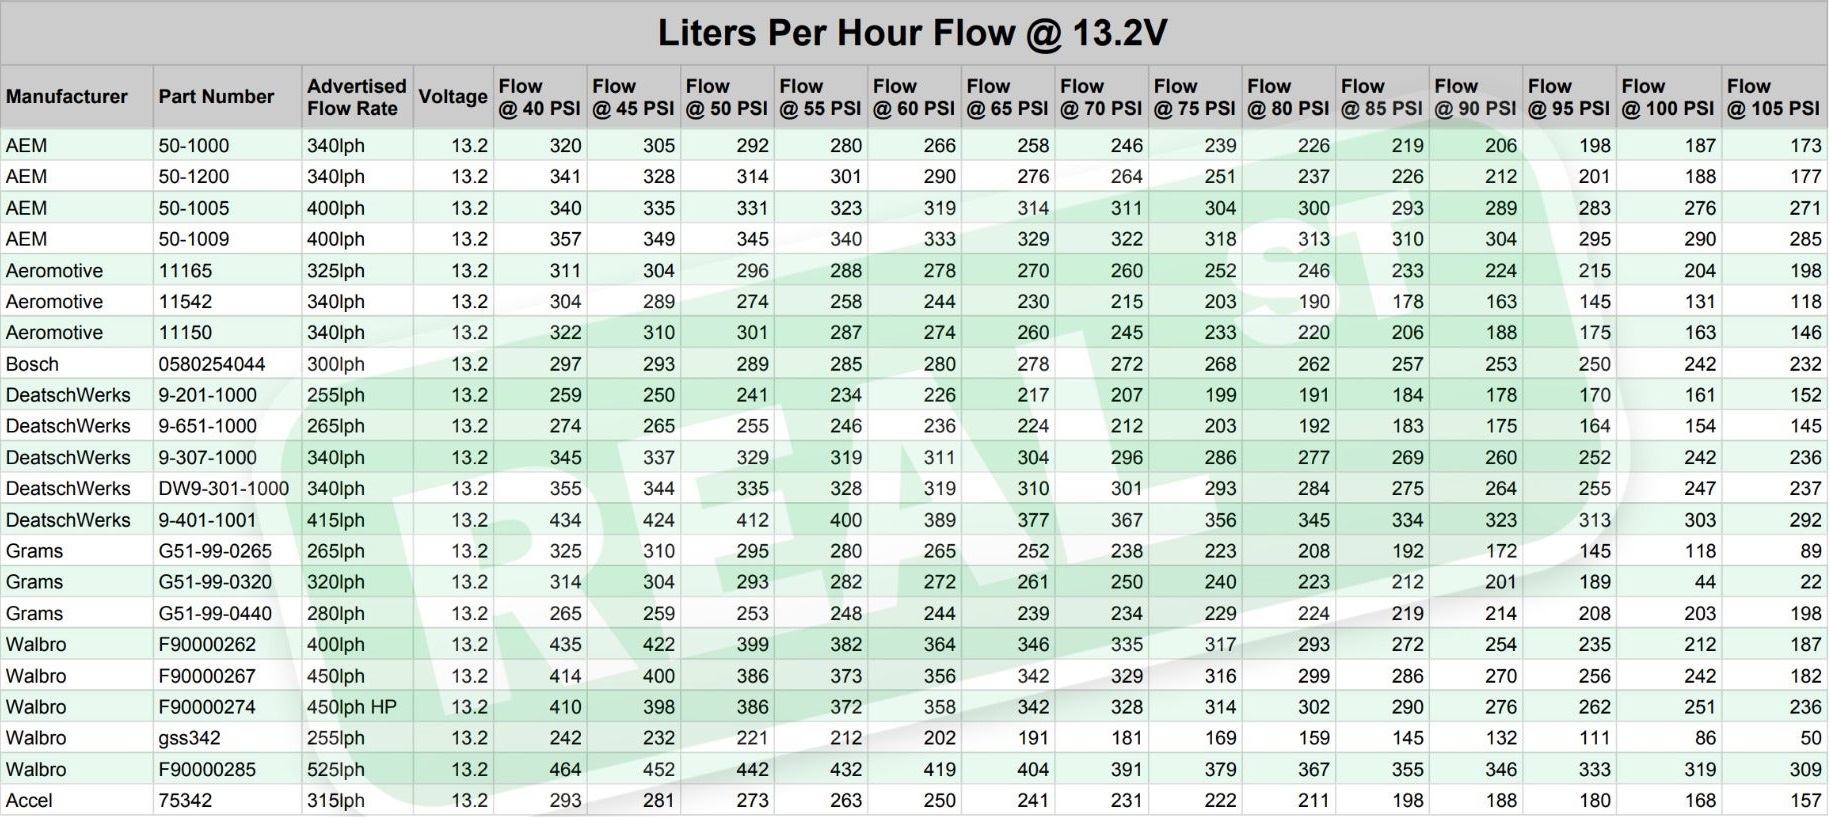Click the Manufacturer column header

pos(67,97)
